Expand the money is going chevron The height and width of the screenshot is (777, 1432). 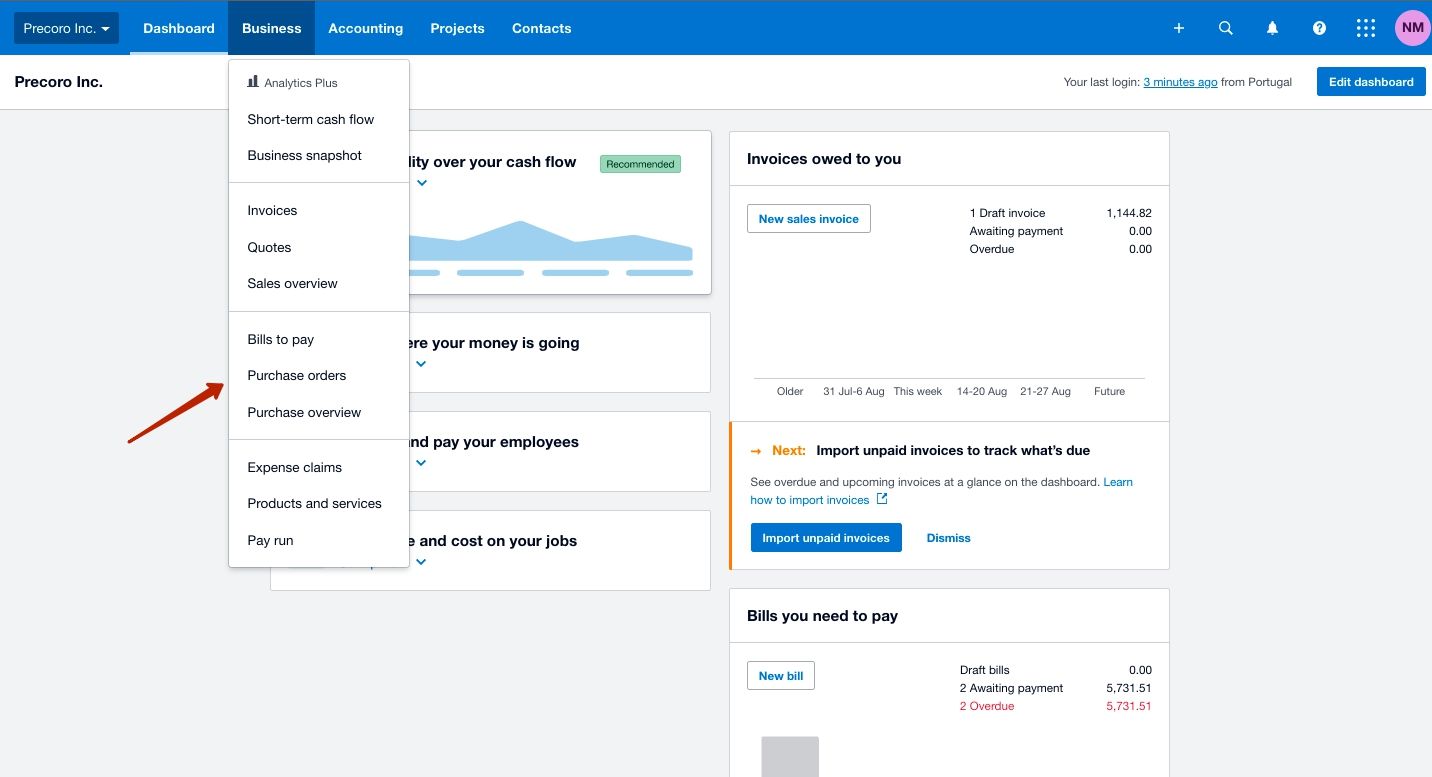(421, 364)
